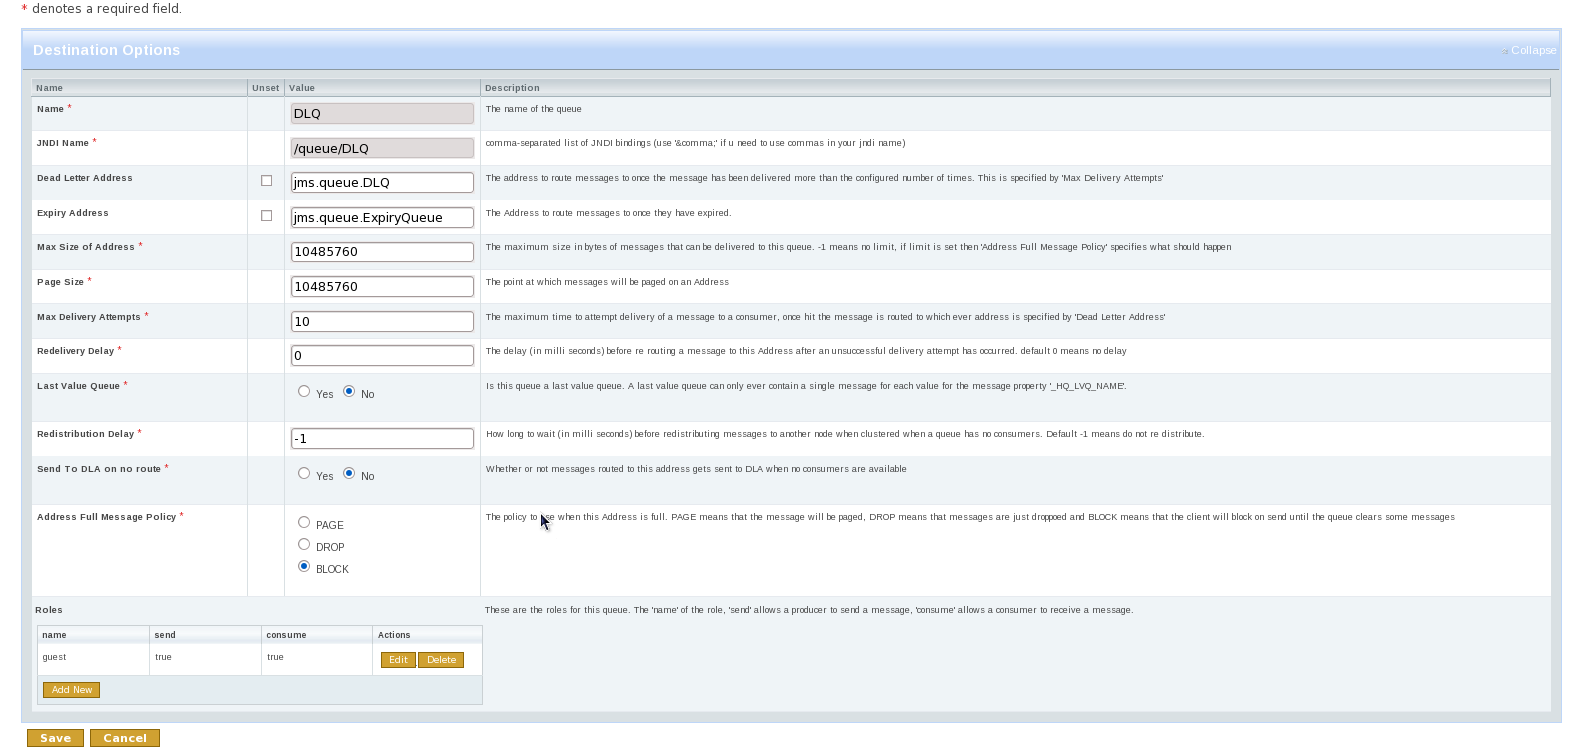
Task: Click the Redelivery Delay input field
Action: pyautogui.click(x=382, y=356)
